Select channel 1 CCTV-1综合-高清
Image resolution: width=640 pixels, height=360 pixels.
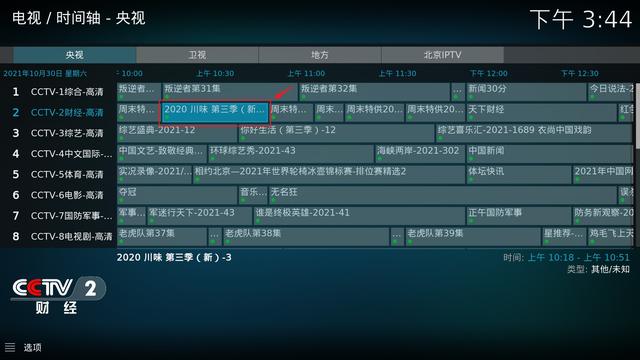(58, 92)
